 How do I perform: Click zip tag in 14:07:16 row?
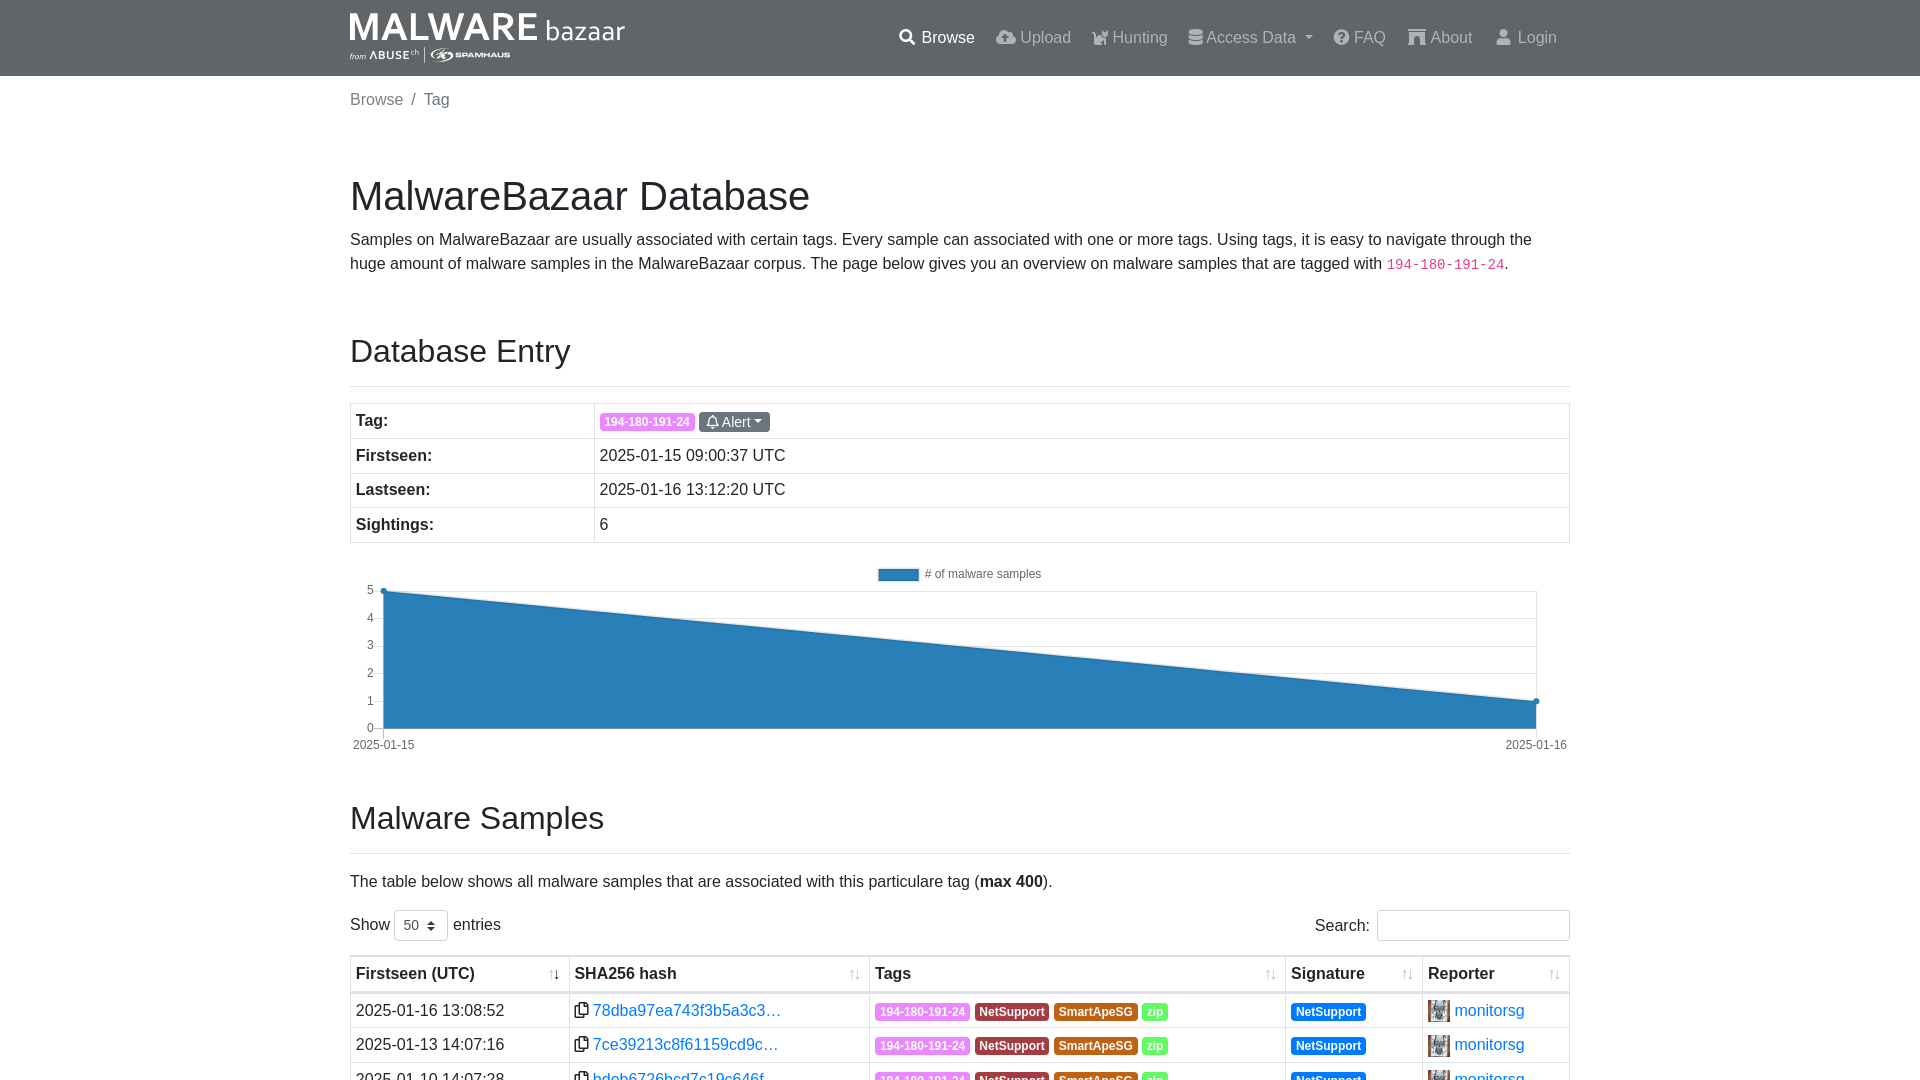[x=1155, y=1046]
